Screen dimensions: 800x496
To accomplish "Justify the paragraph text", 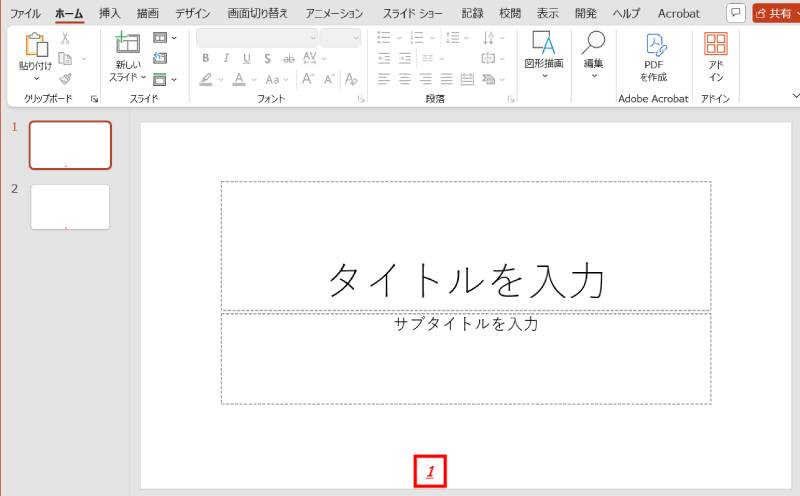I will (446, 79).
